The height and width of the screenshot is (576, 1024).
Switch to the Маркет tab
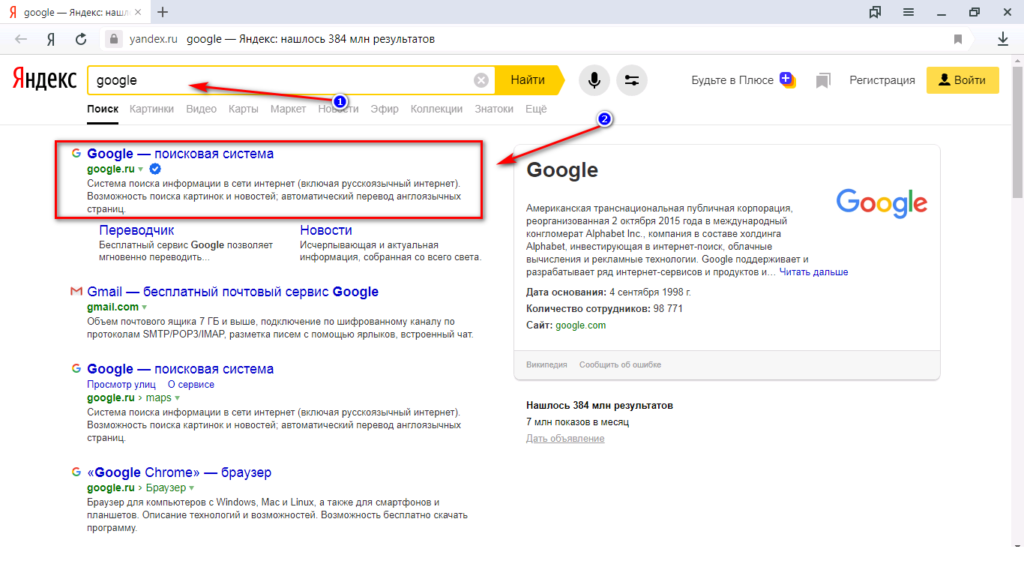point(288,109)
